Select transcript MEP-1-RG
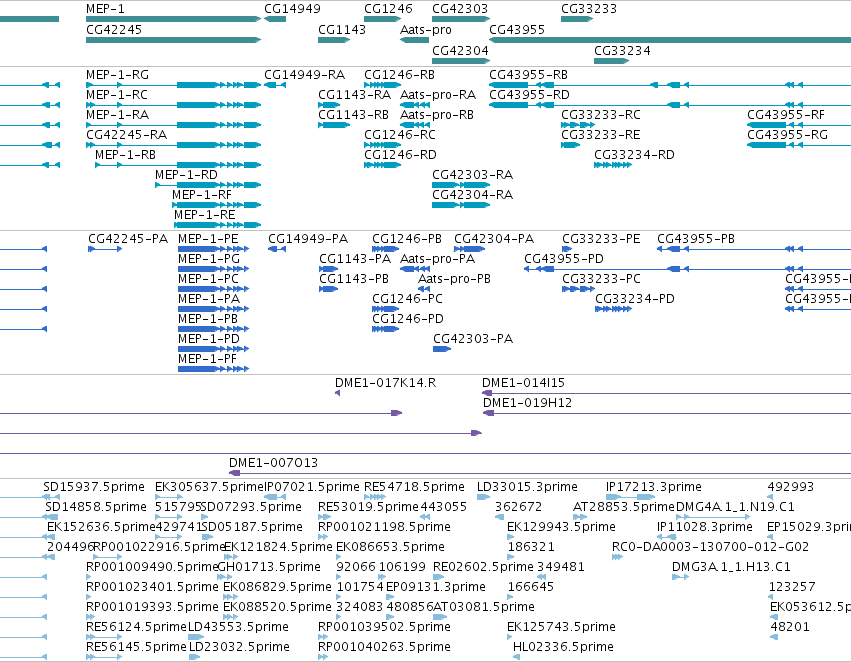This screenshot has width=851, height=662. click(173, 85)
